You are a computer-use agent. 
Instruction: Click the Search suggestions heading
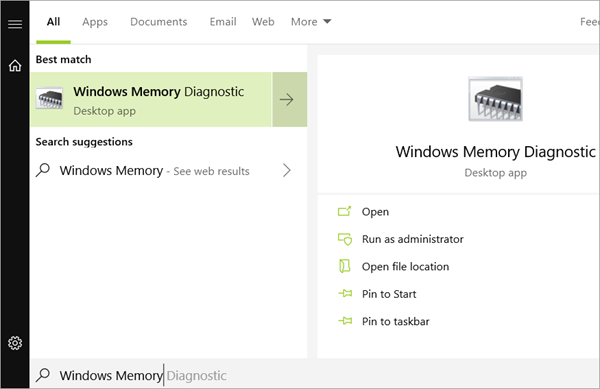coord(84,142)
